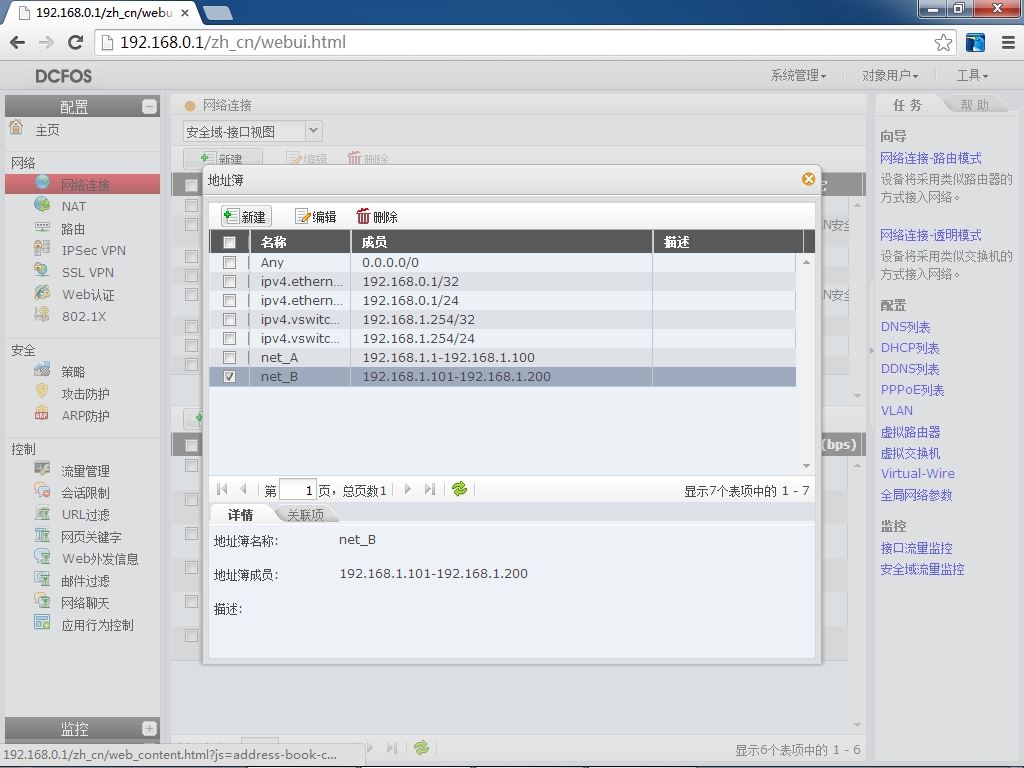
Task: Open the Virtual-Wire link
Action: 918,473
